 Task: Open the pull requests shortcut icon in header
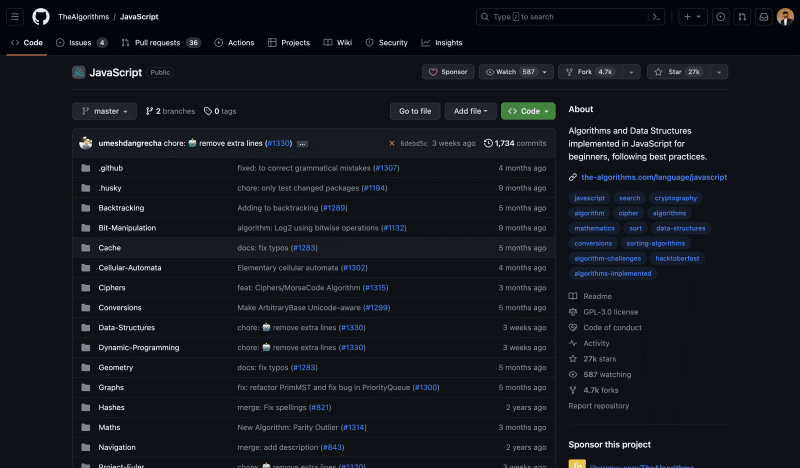tap(742, 17)
